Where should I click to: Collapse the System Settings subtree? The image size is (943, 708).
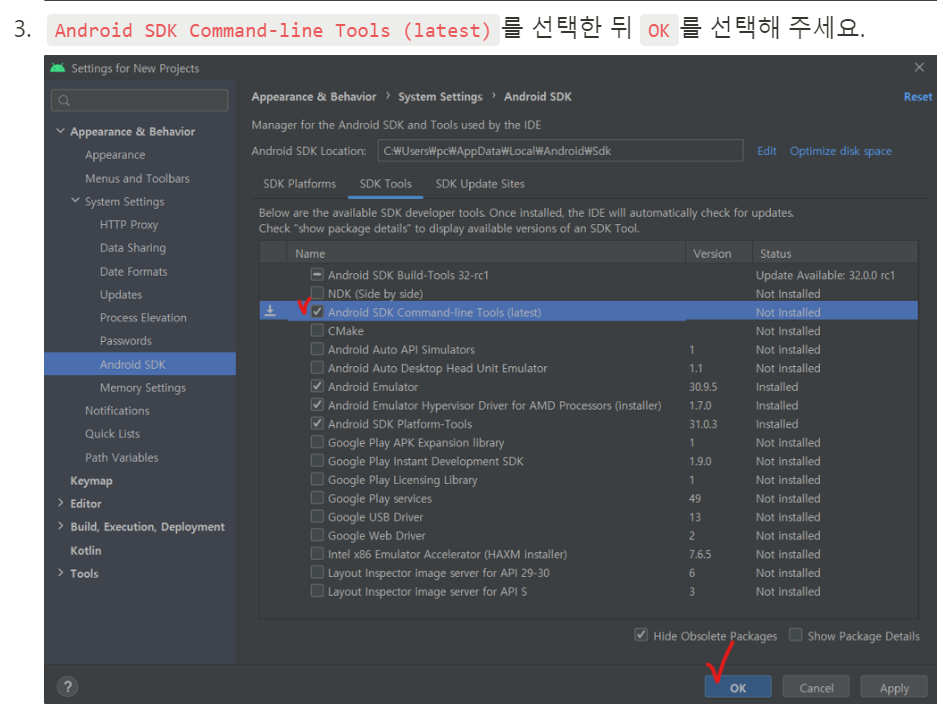tap(75, 200)
